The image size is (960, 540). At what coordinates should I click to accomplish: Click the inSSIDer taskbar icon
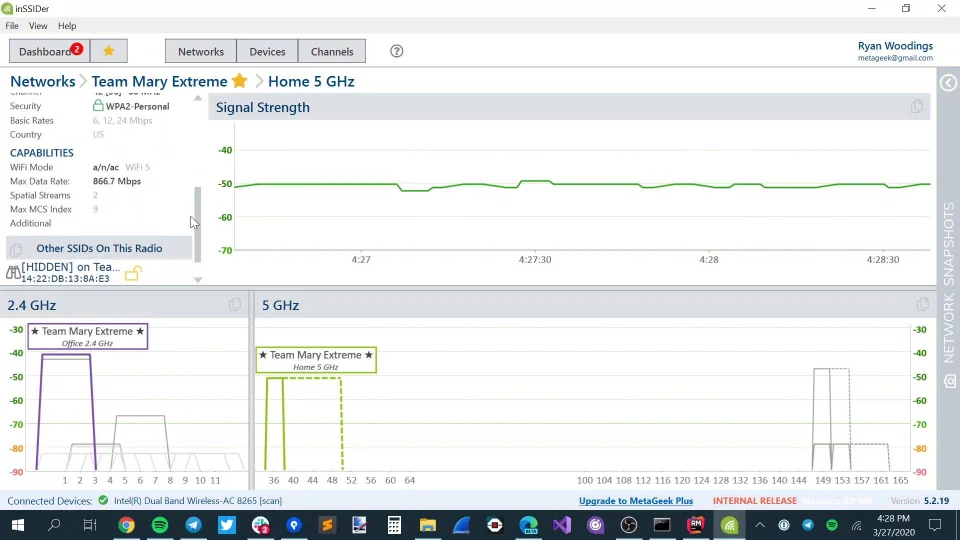click(x=729, y=525)
